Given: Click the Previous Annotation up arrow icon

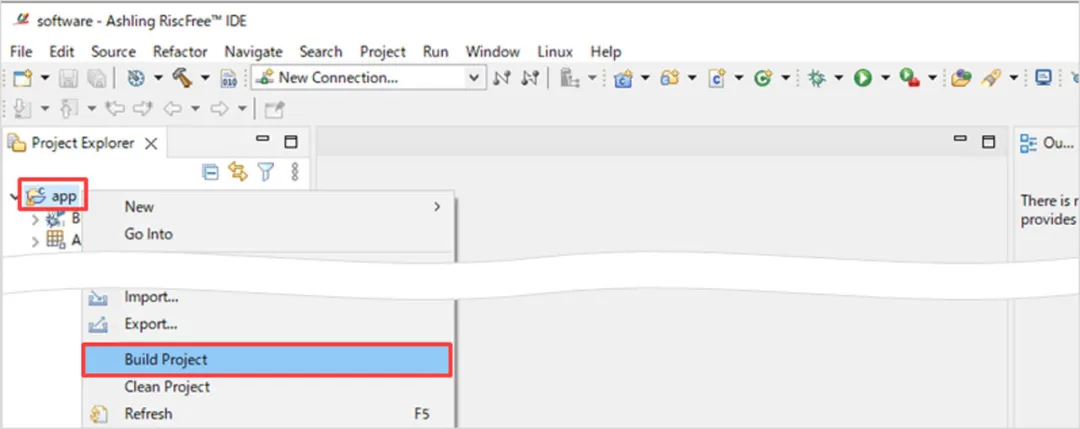Looking at the screenshot, I should pyautogui.click(x=69, y=109).
